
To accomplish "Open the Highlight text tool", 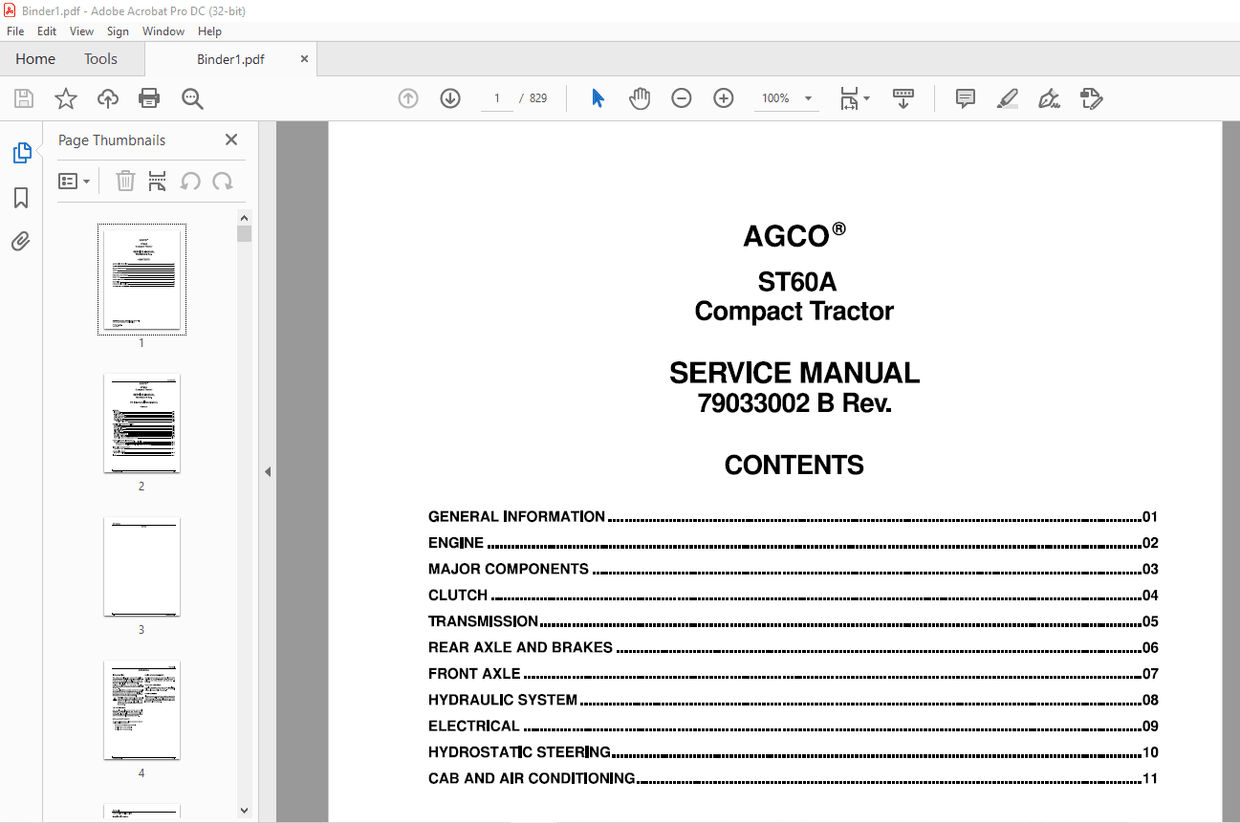I will click(1007, 98).
